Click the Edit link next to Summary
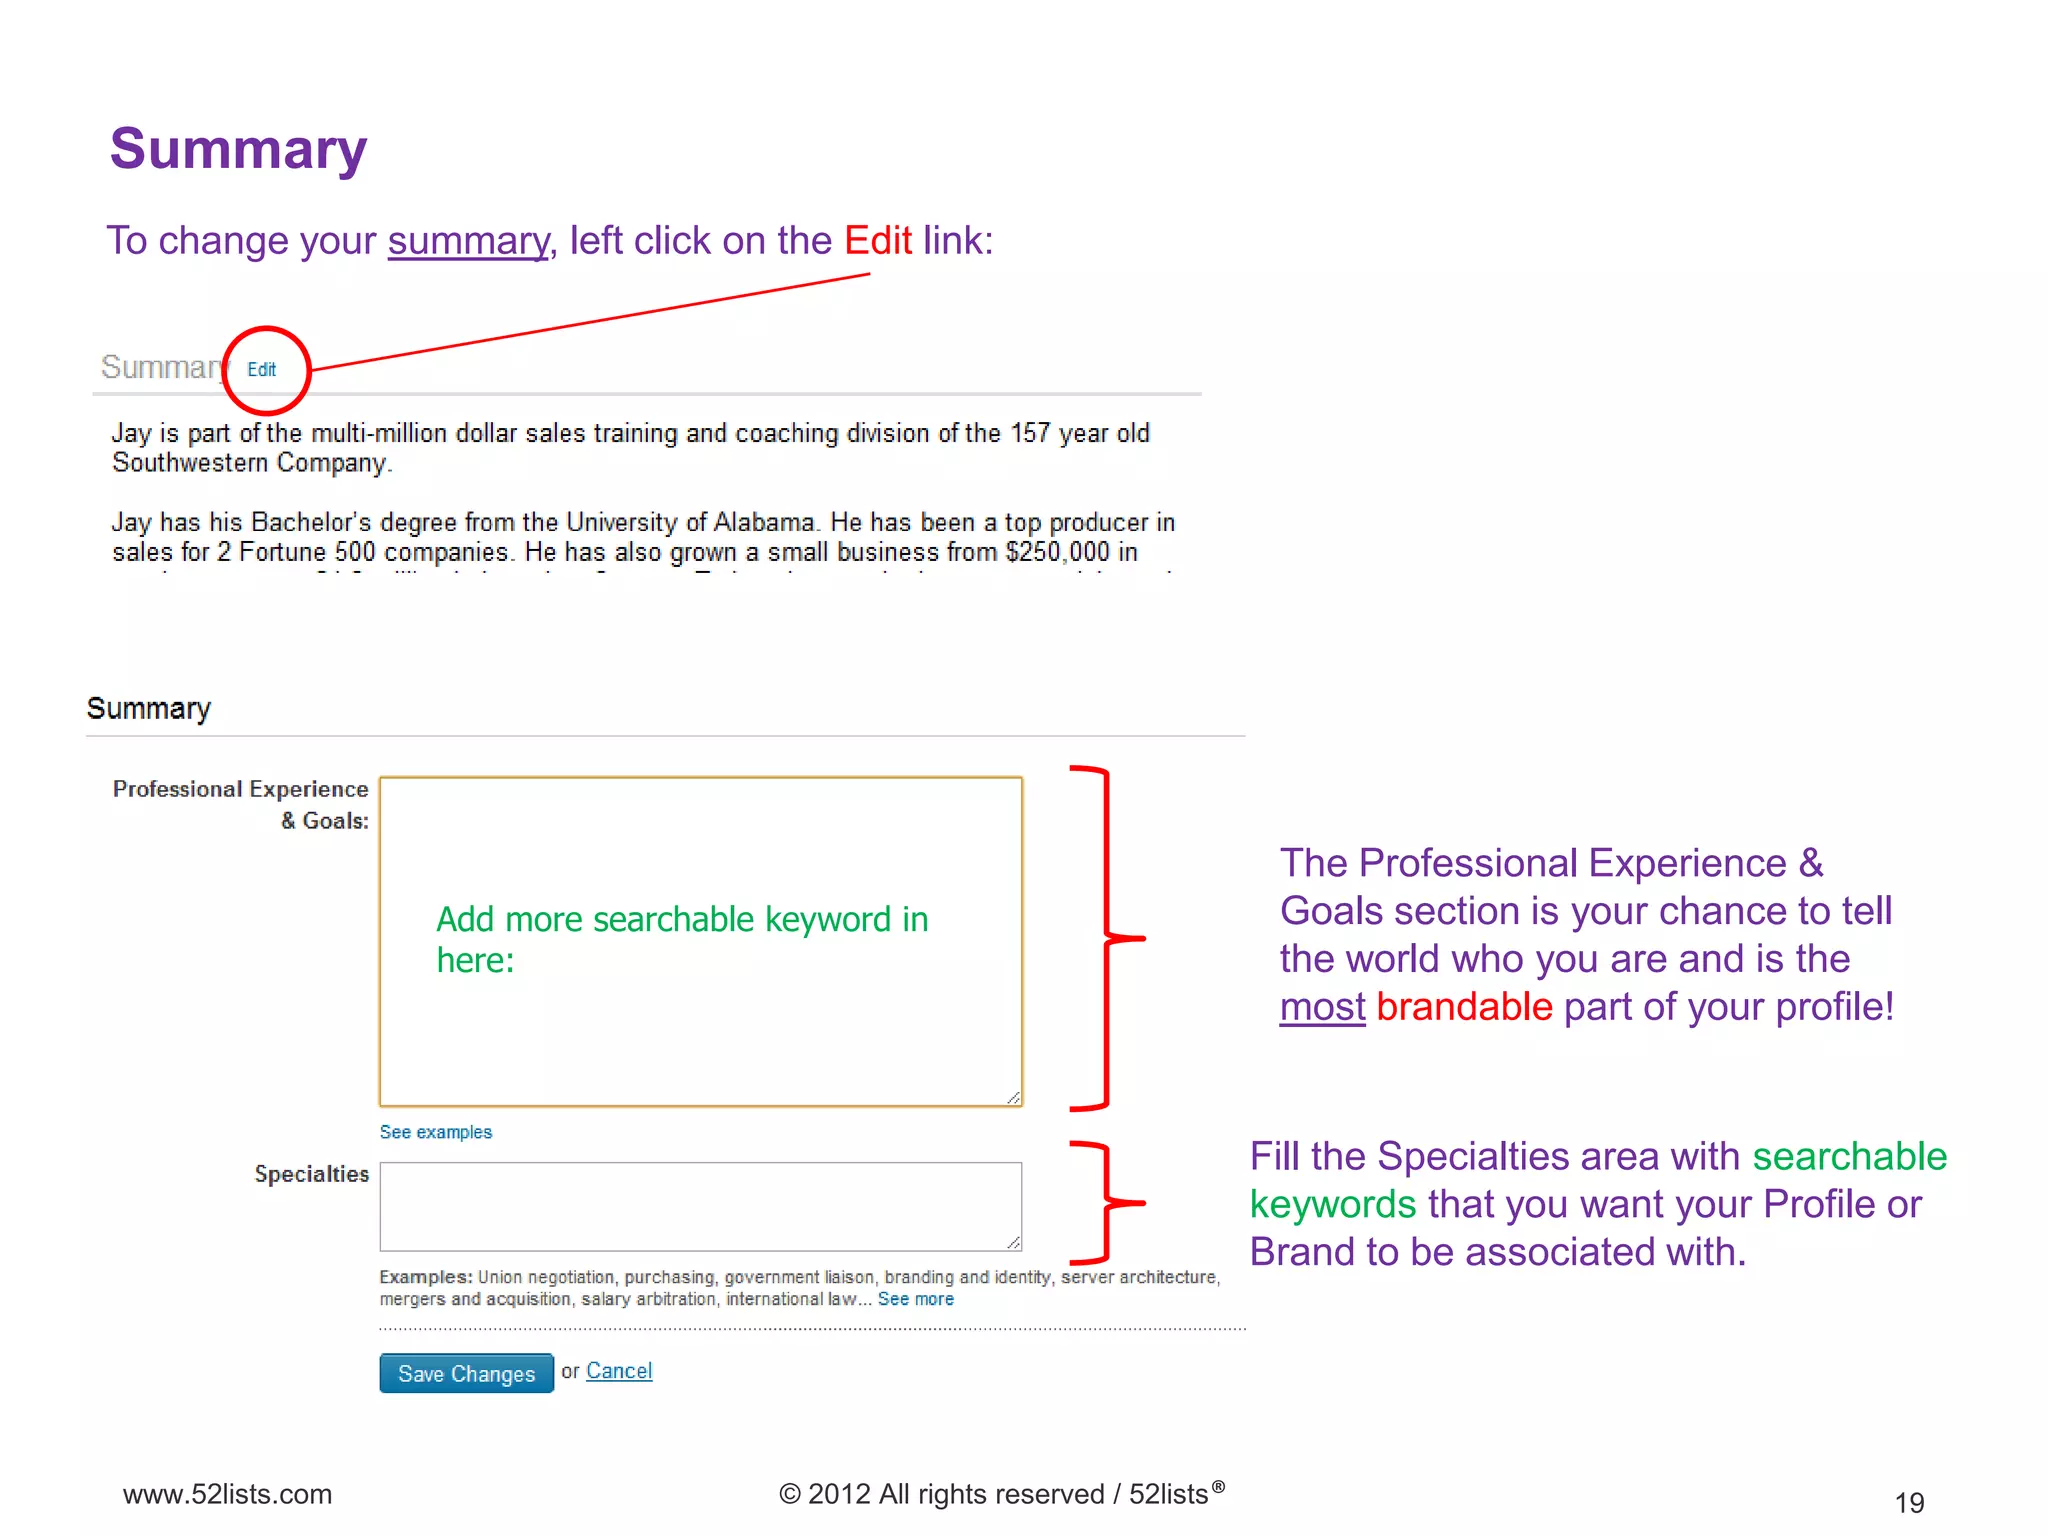This screenshot has width=2048, height=1536. (x=262, y=369)
